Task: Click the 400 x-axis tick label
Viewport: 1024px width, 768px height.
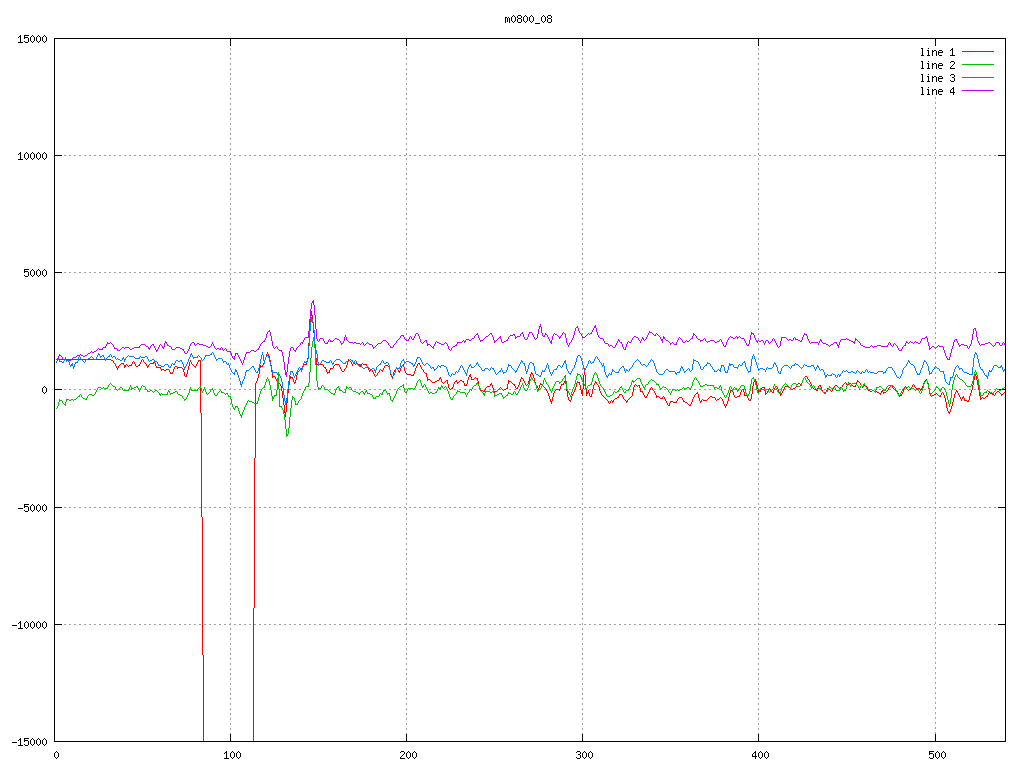Action: click(759, 756)
